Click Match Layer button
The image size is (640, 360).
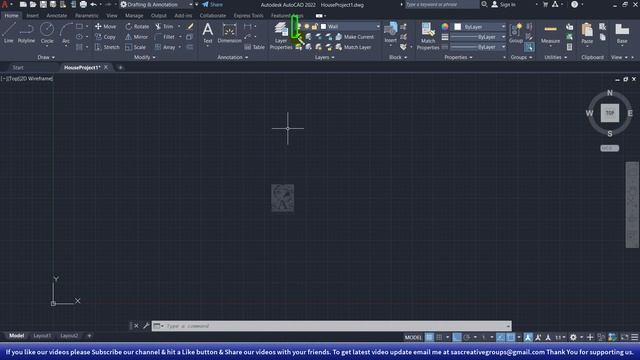[x=353, y=47]
